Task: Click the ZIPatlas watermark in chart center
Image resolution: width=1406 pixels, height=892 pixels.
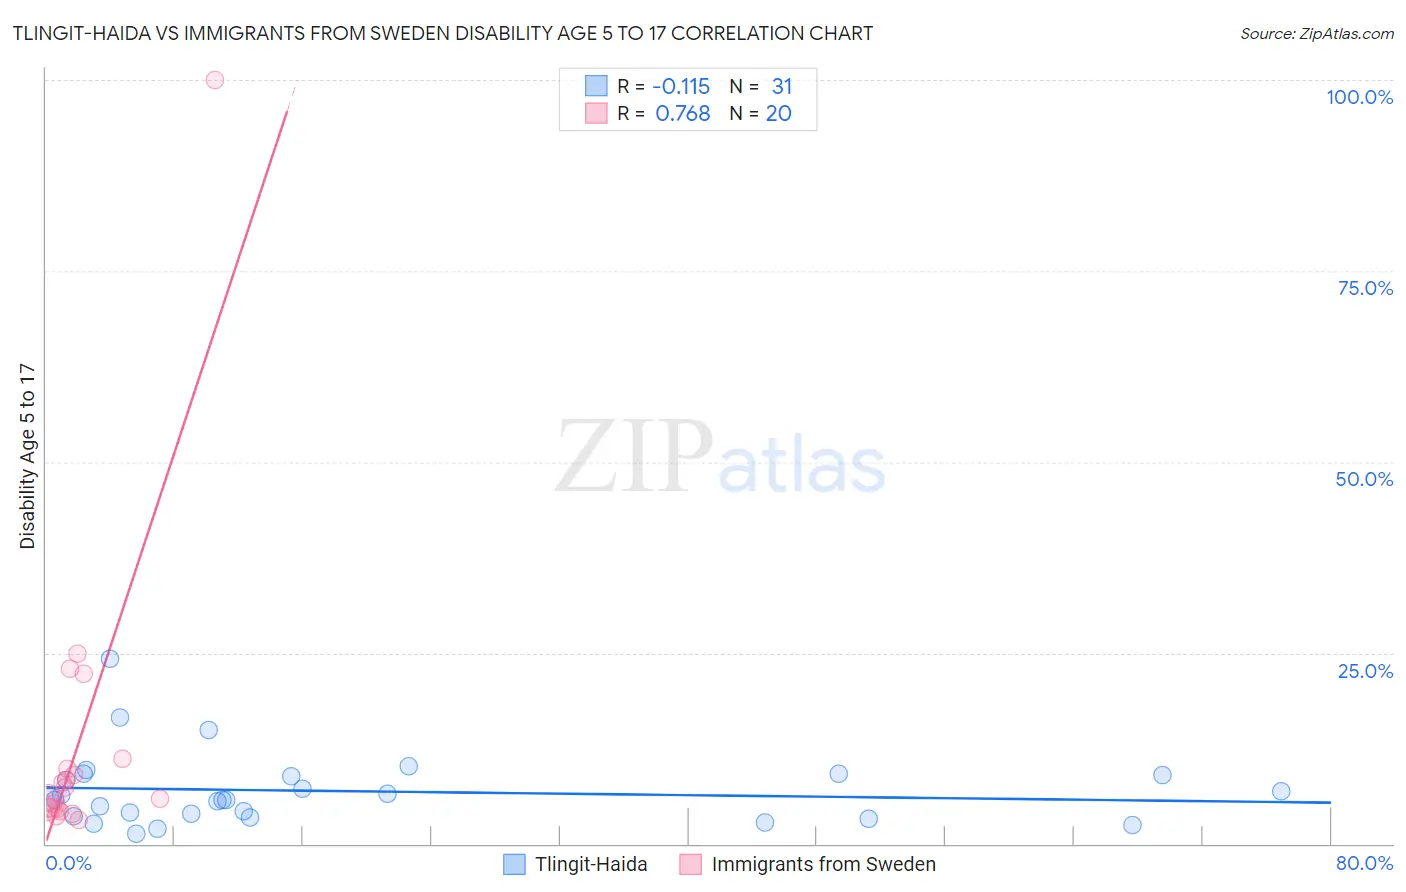Action: 720,458
